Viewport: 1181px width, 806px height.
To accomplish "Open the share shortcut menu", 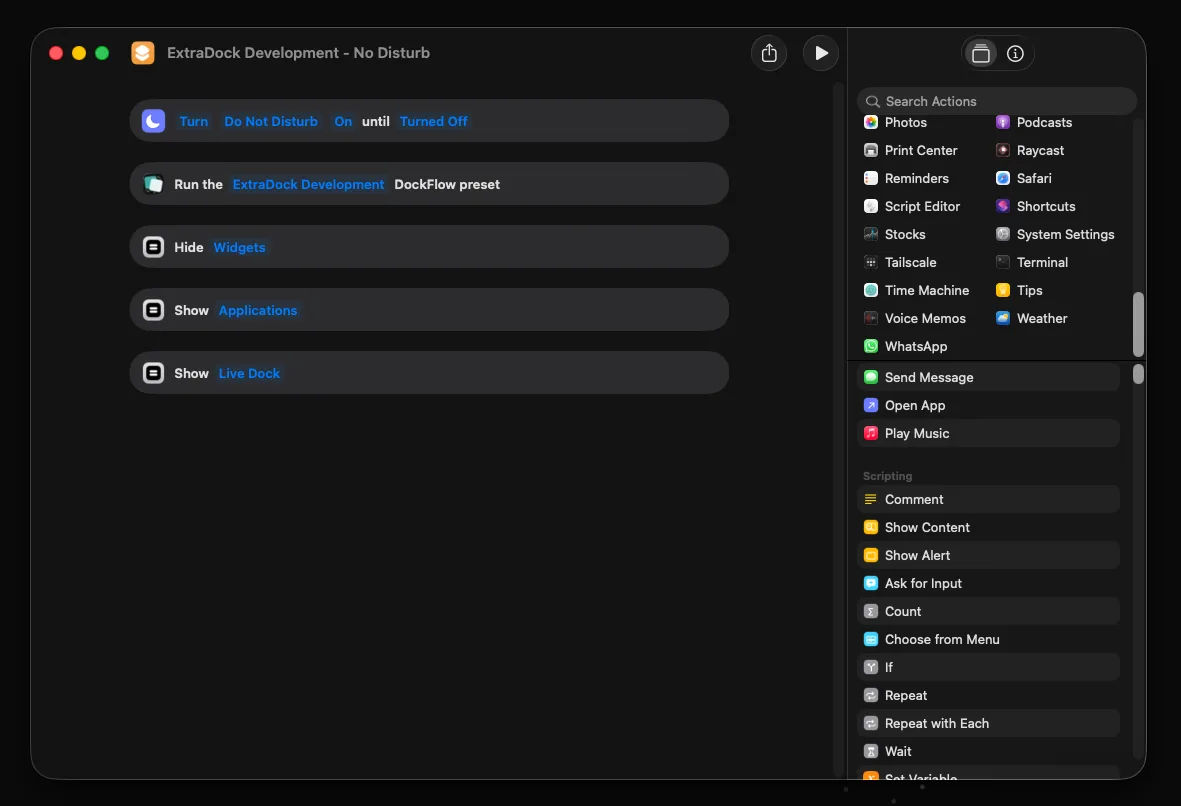I will pyautogui.click(x=769, y=53).
